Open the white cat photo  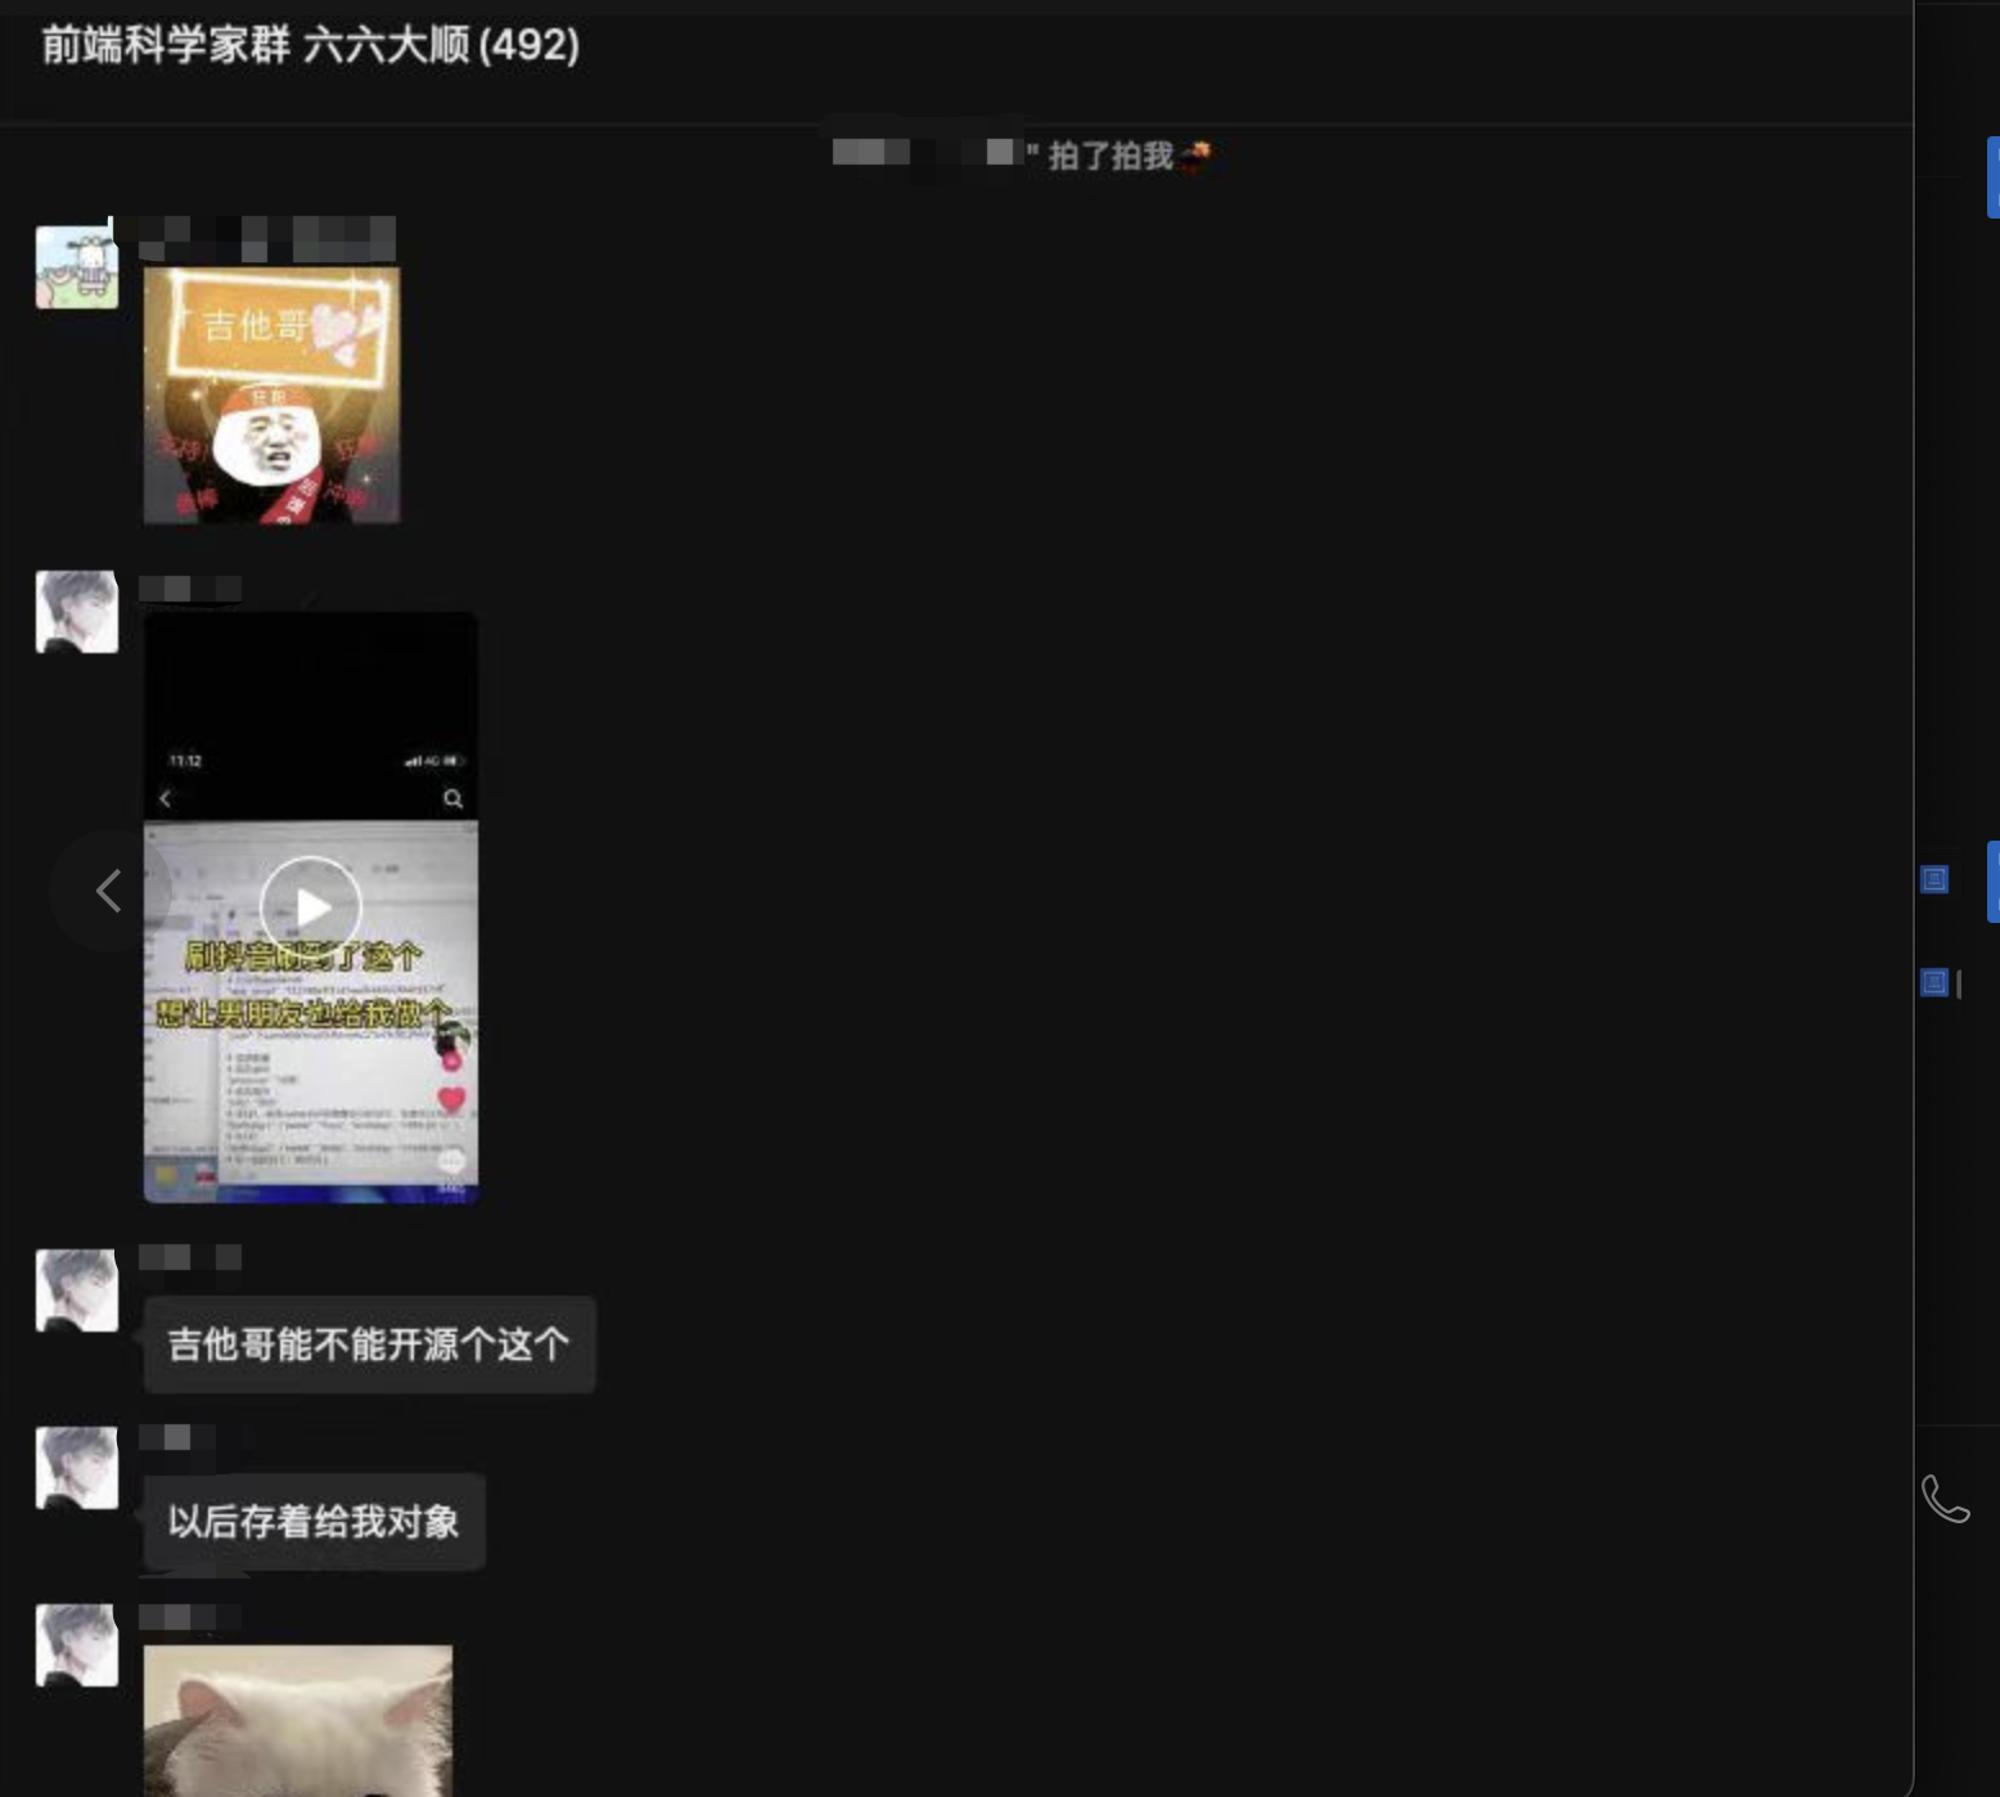tap(298, 1720)
